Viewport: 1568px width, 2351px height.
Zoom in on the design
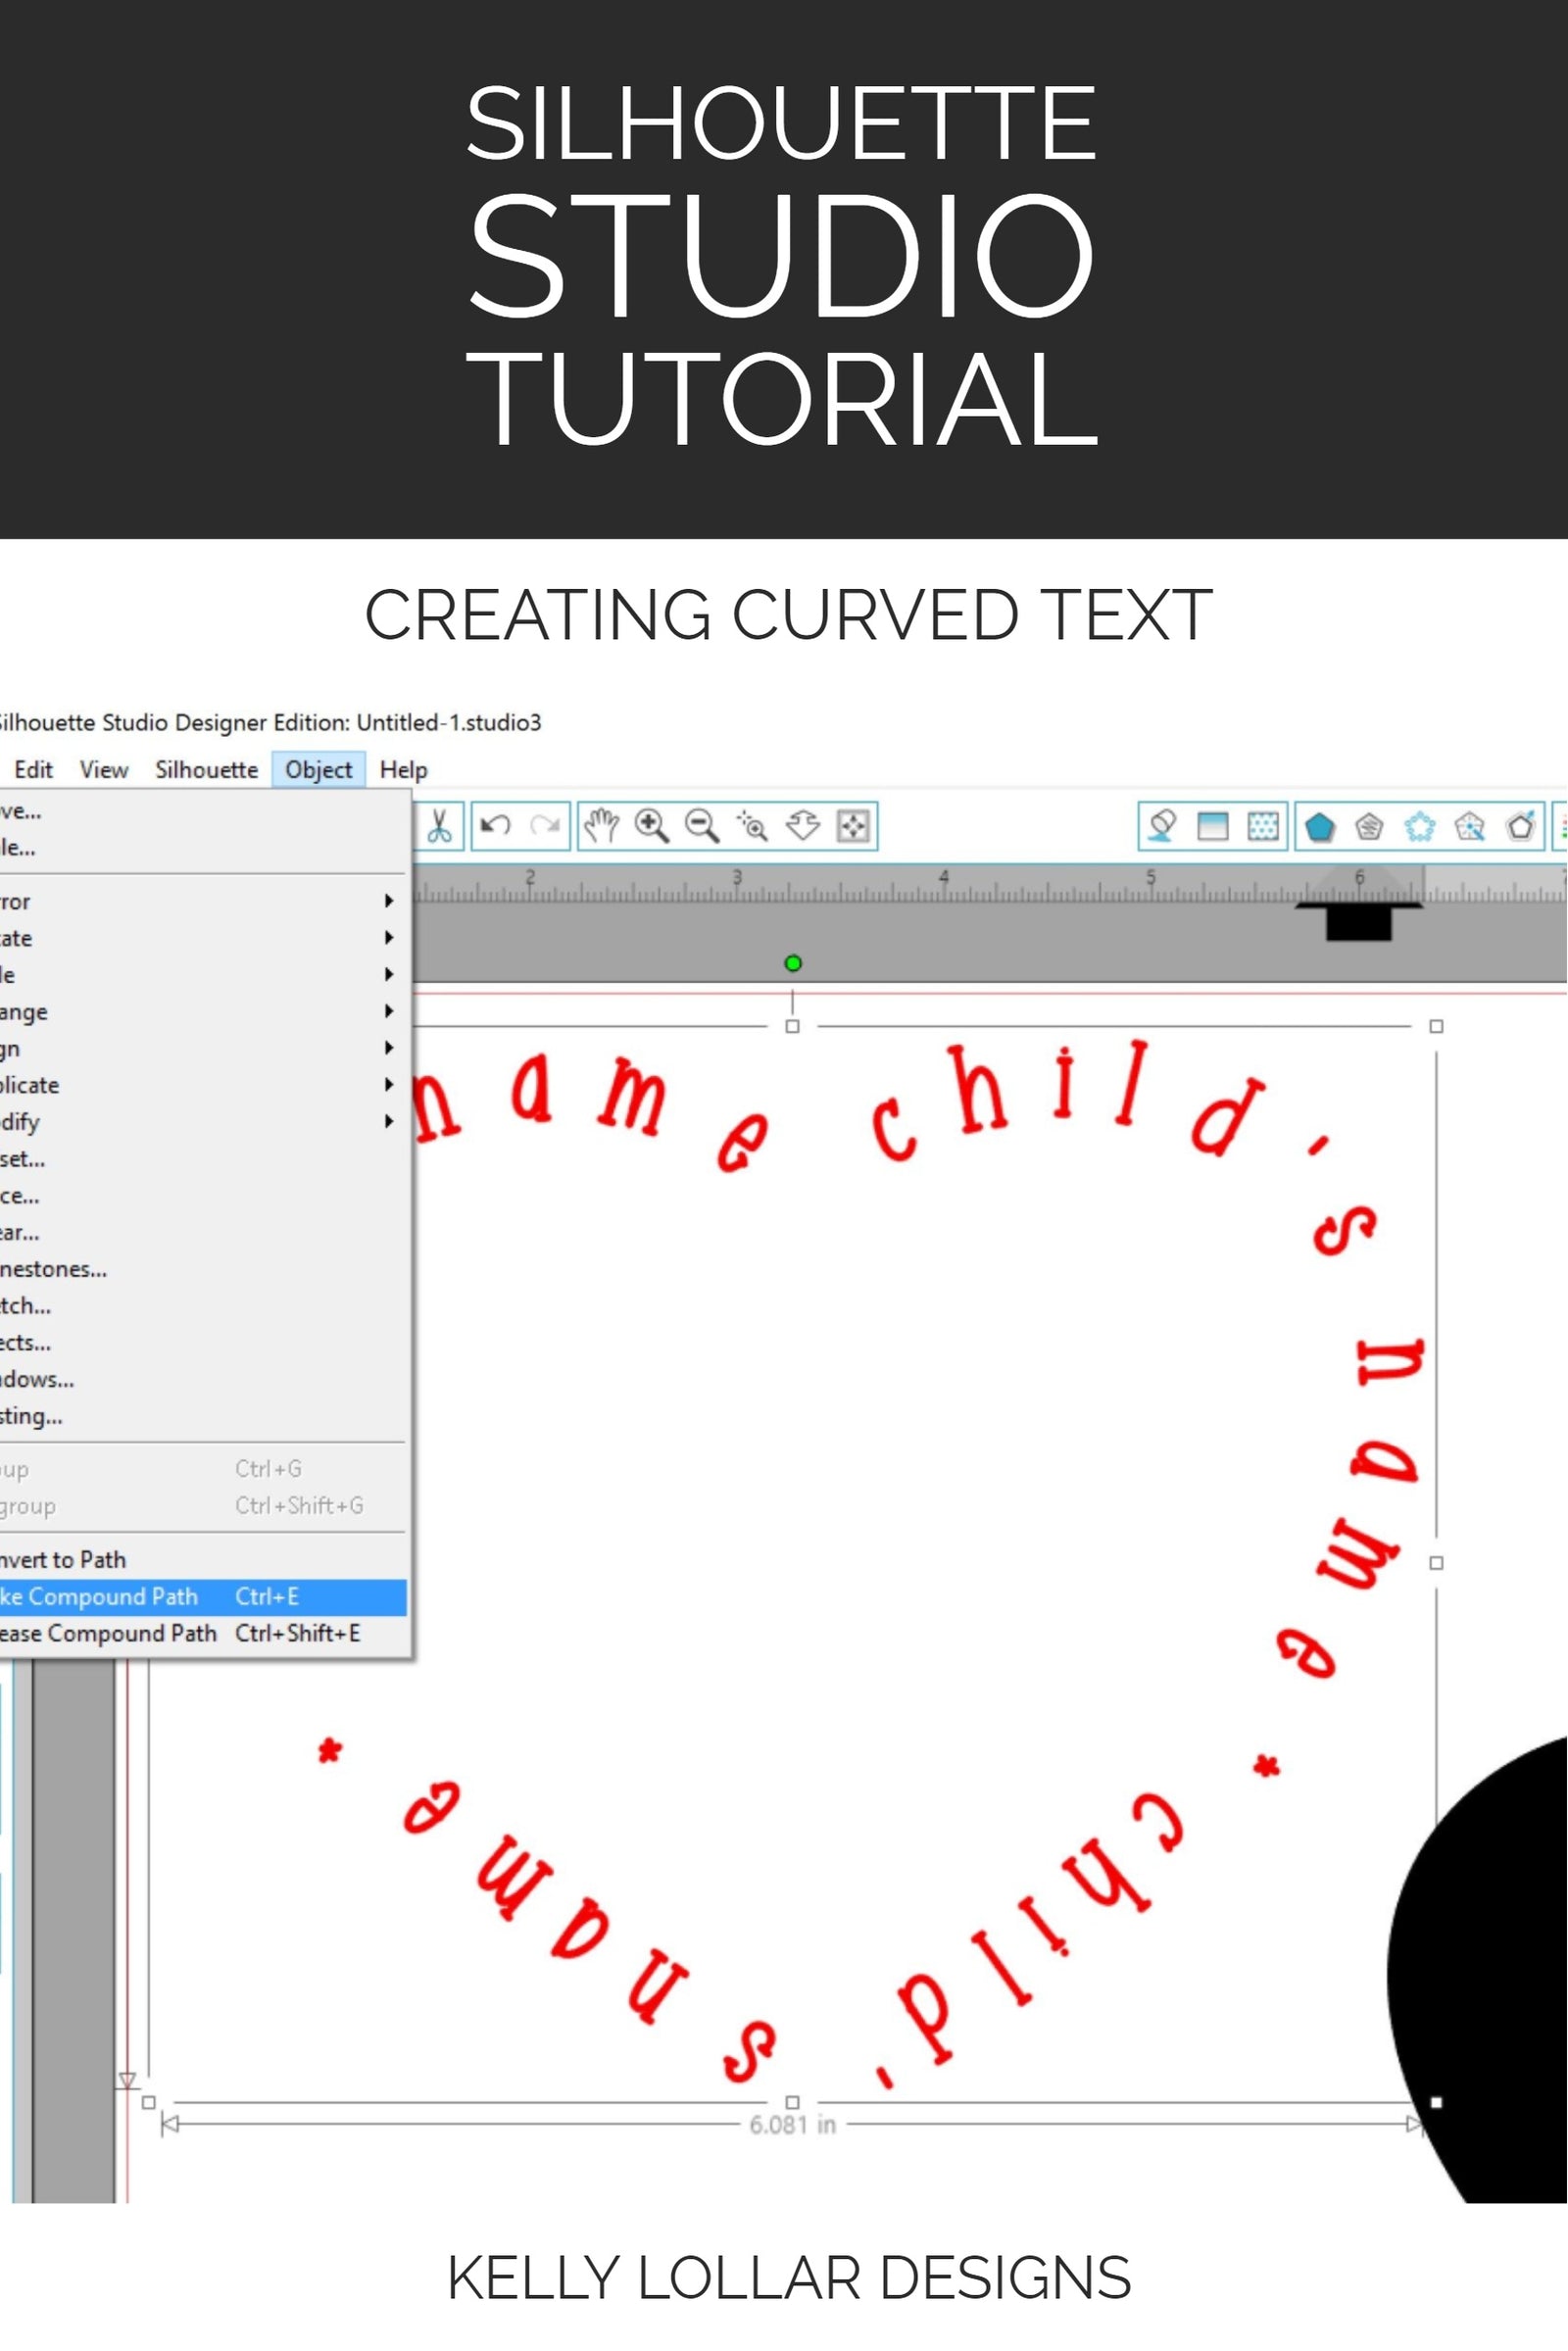pyautogui.click(x=651, y=825)
